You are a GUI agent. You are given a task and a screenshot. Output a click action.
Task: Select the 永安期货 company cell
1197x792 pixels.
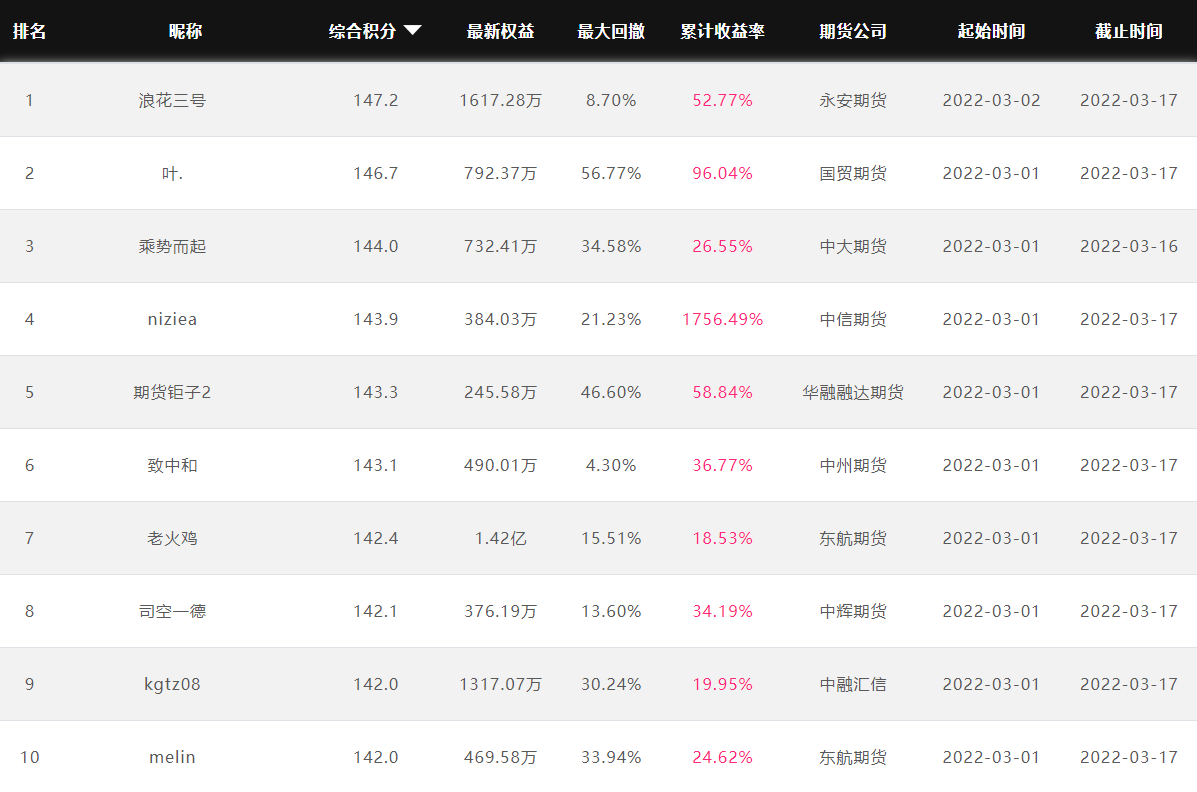[853, 100]
